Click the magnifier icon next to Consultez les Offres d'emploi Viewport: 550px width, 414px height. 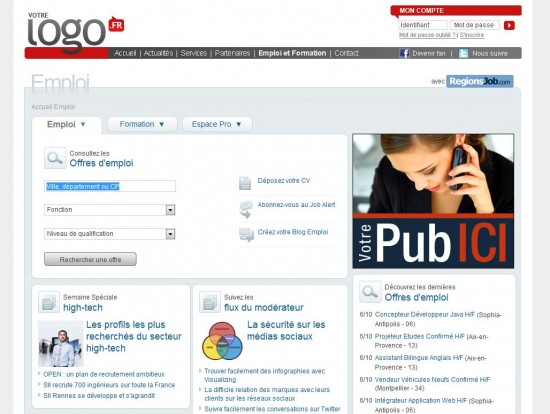click(x=55, y=158)
